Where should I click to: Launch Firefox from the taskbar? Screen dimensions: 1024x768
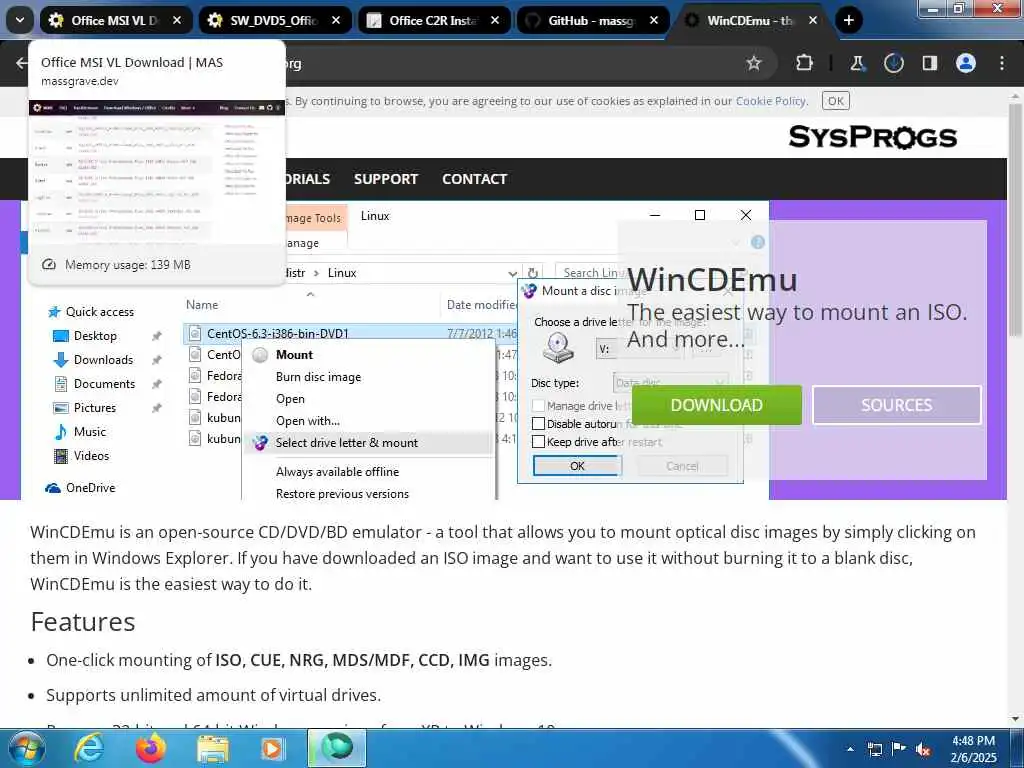point(151,748)
